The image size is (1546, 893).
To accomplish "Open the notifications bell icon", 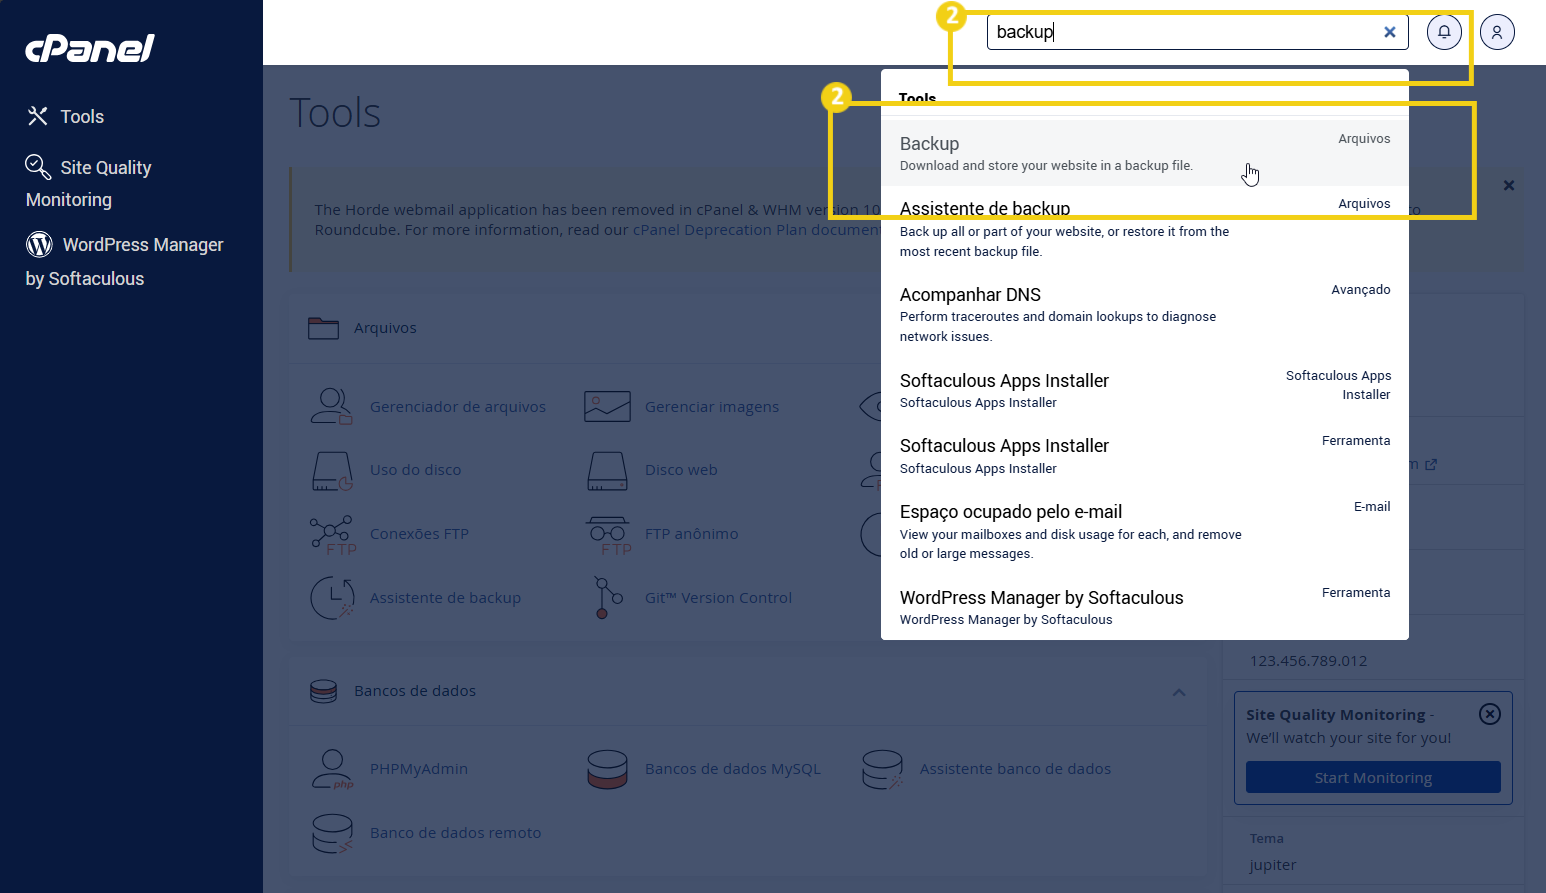I will tap(1444, 32).
